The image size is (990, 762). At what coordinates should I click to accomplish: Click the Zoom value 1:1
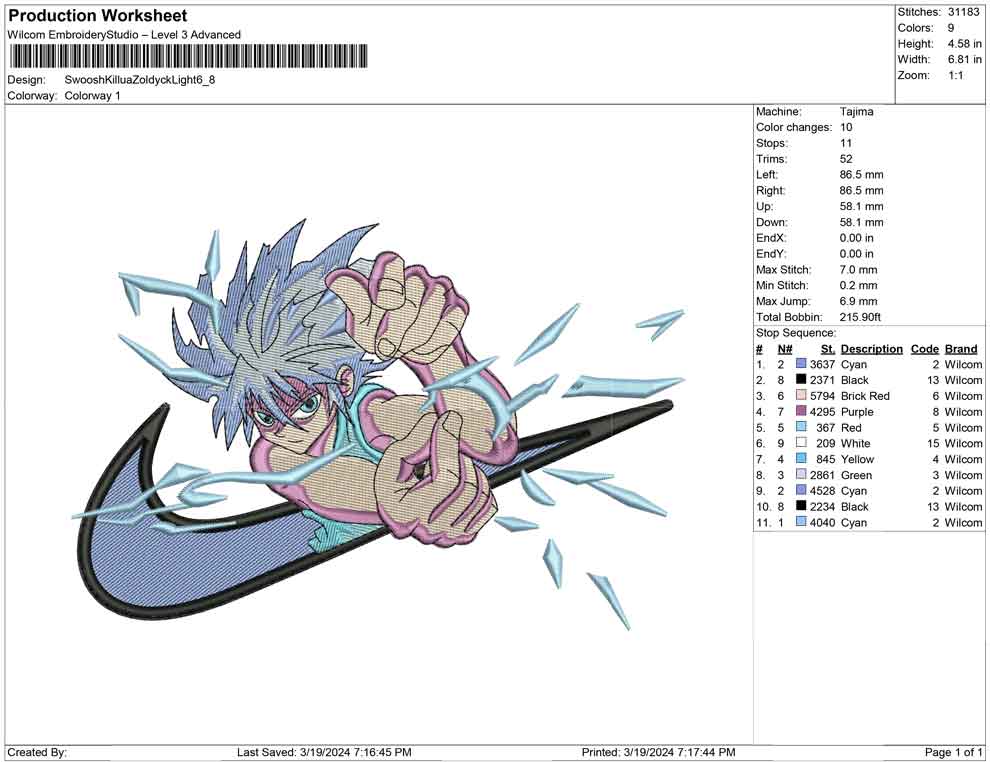coord(955,75)
